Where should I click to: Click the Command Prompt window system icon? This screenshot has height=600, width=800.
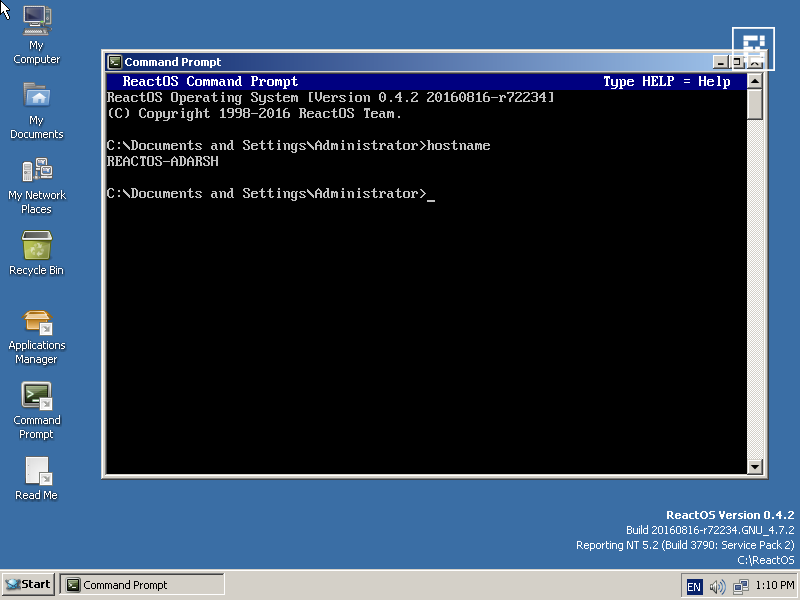pyautogui.click(x=115, y=62)
